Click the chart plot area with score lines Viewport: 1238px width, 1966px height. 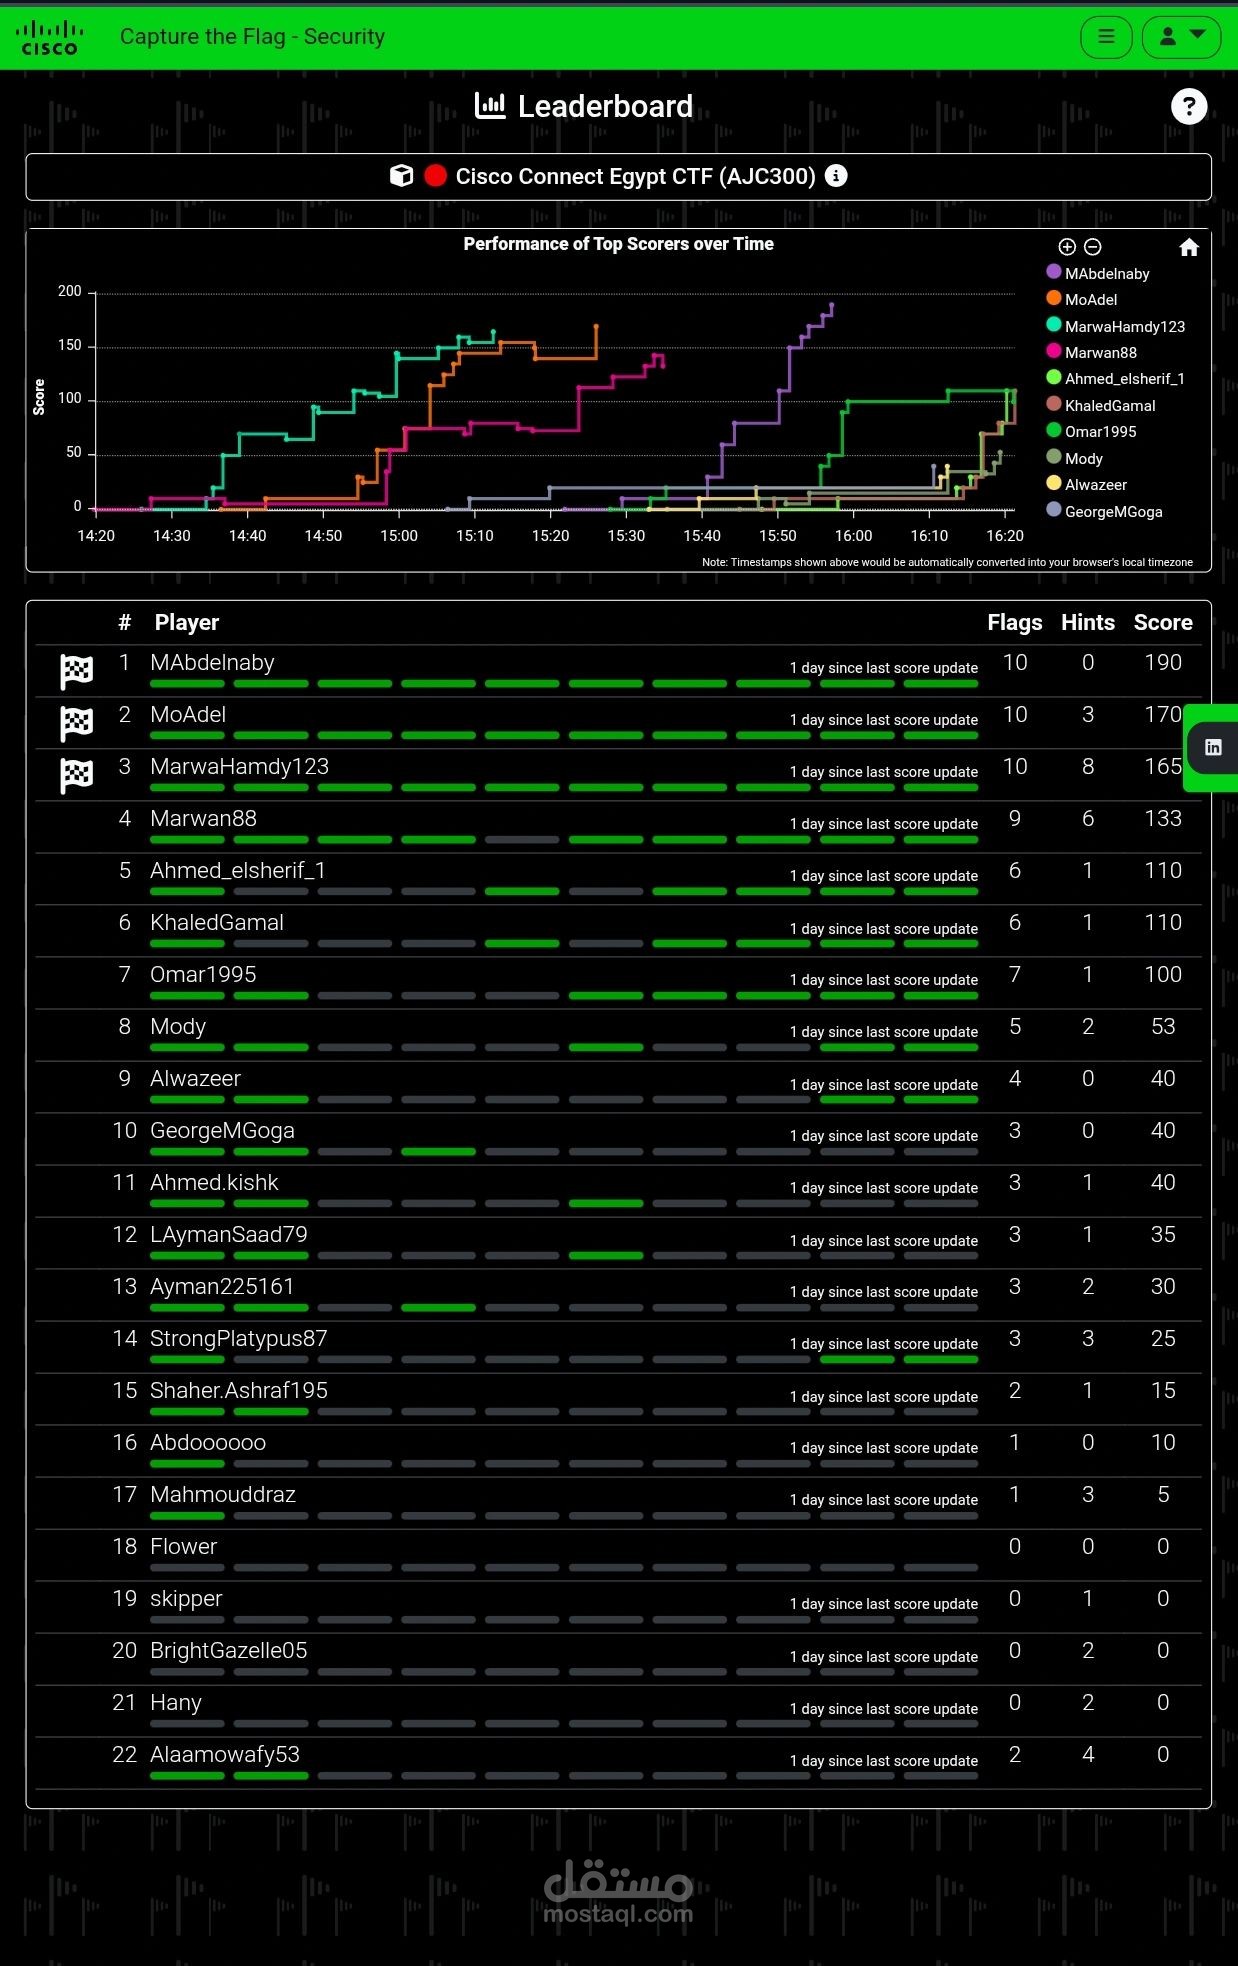point(556,401)
